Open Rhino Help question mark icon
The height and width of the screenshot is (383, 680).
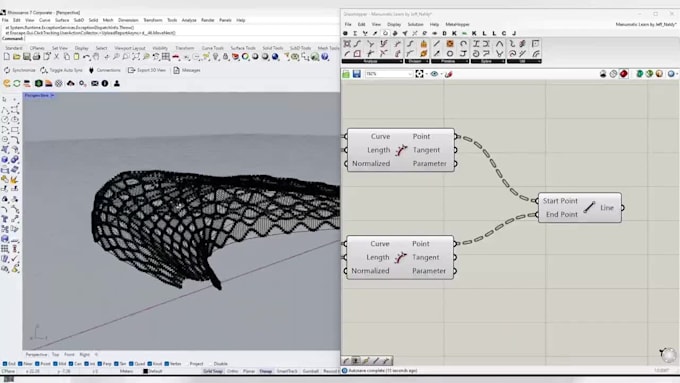pos(325,57)
